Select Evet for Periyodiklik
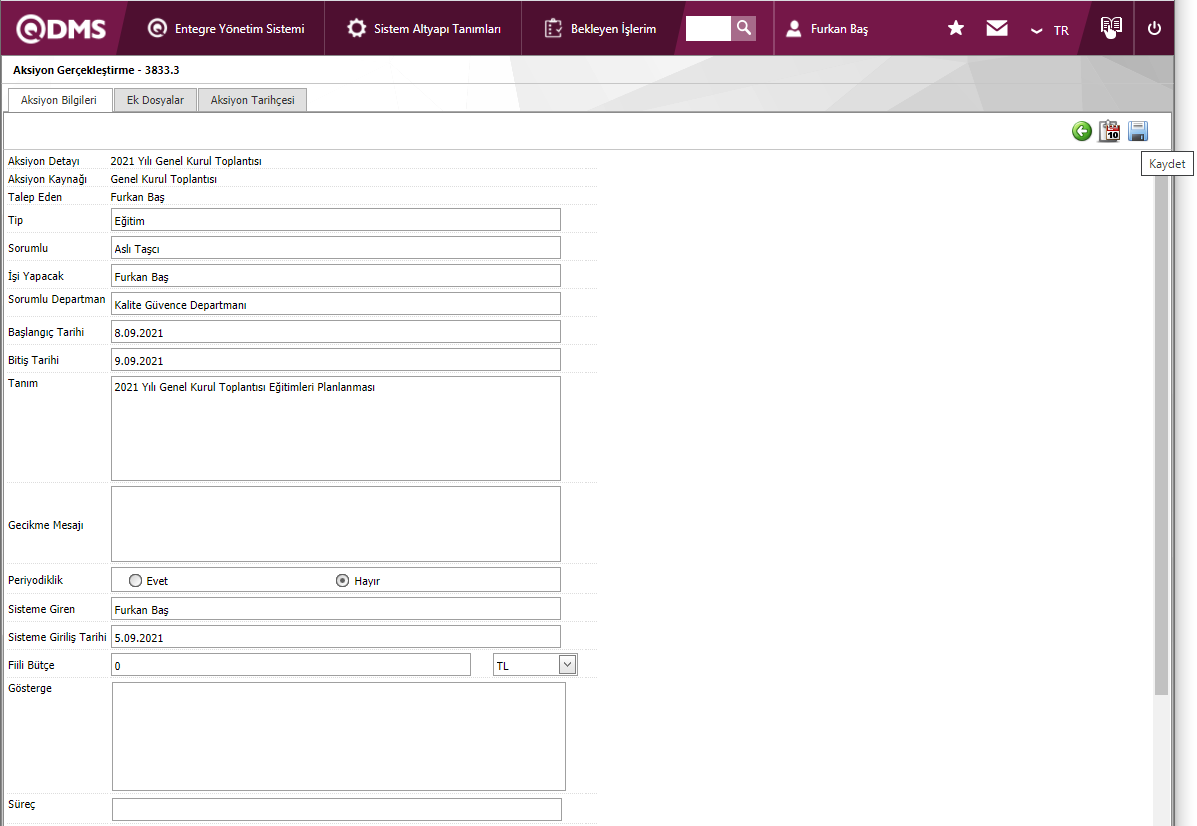 click(136, 581)
